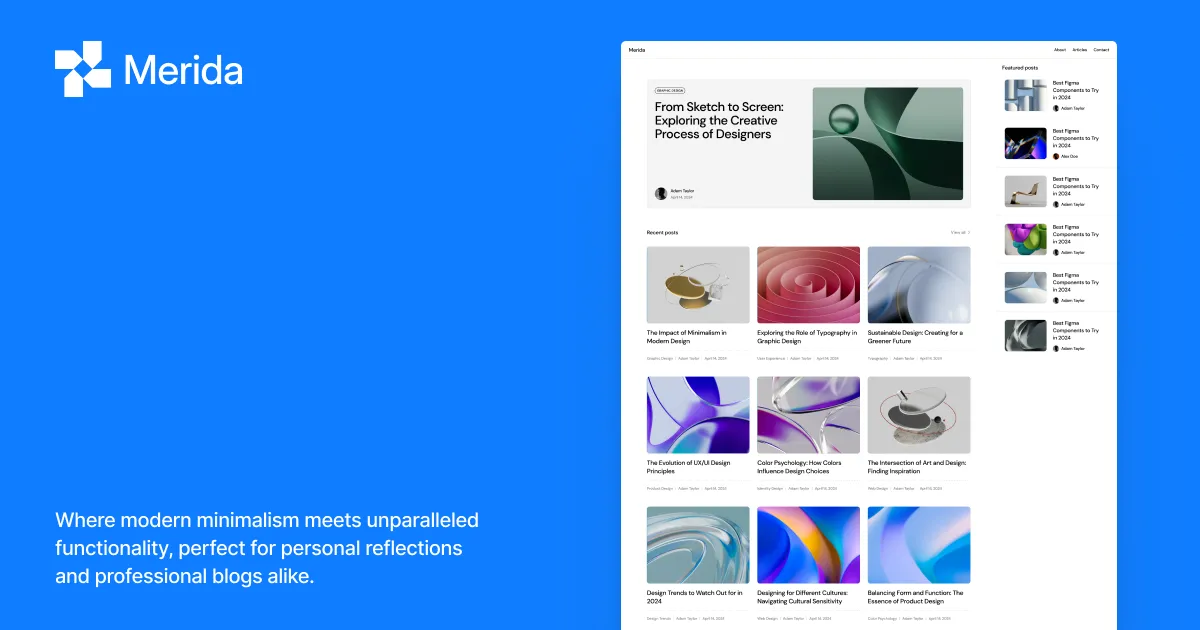Viewport: 1200px width, 630px height.
Task: Click the colorful blobs featured post thumbnail
Action: (1026, 239)
